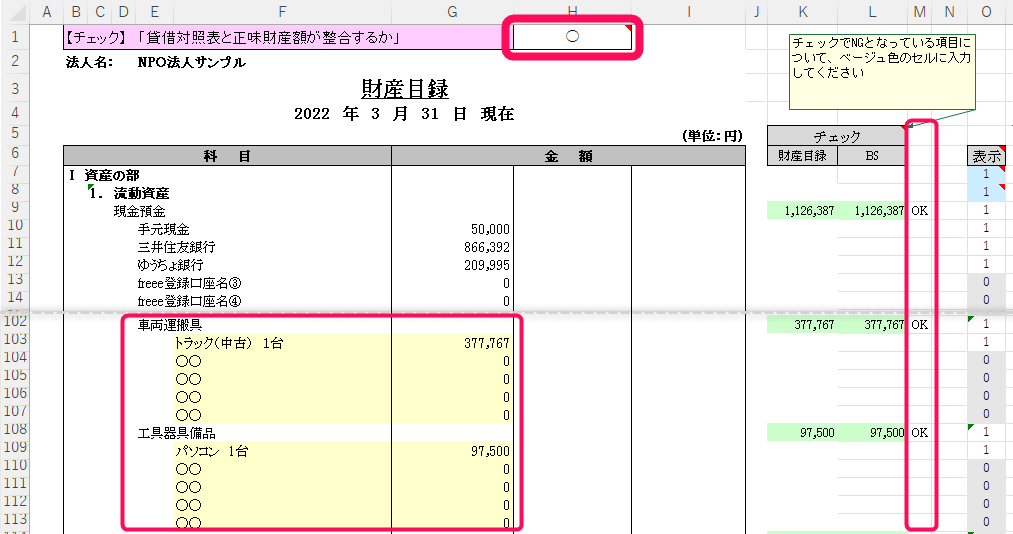Select row 102 header
This screenshot has height=534, width=1013.
click(x=15, y=322)
